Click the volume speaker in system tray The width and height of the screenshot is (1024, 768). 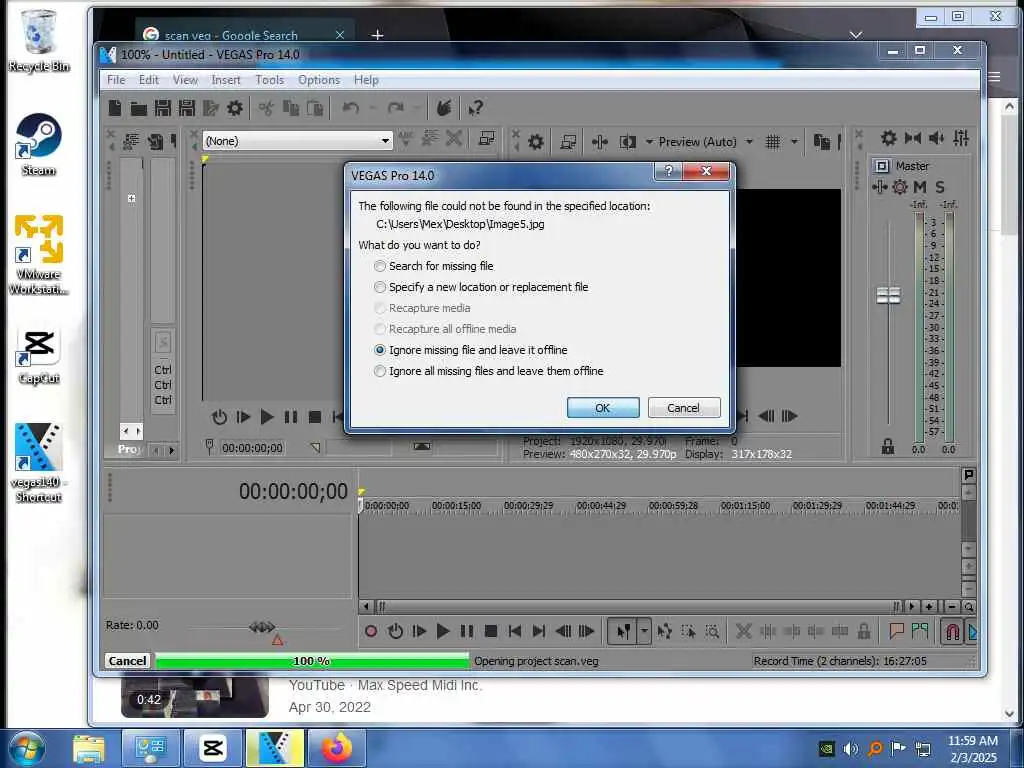(850, 748)
